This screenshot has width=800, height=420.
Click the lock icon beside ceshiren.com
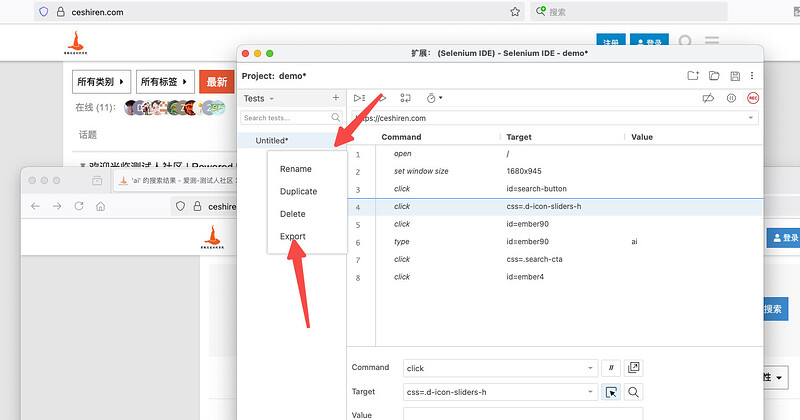tap(61, 12)
